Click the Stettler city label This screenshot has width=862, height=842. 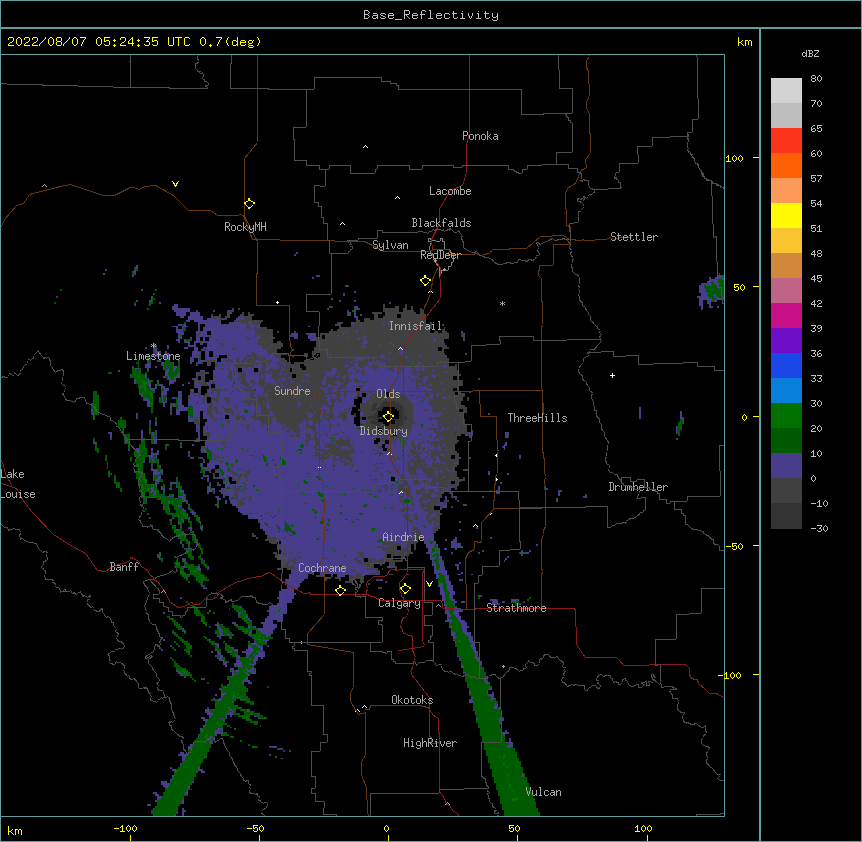click(x=634, y=237)
